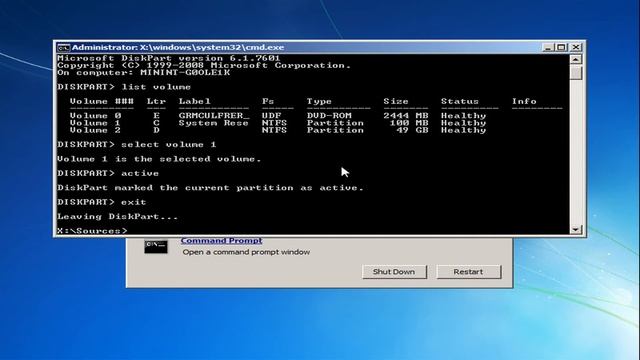Click the 'DISKPART> select volume 1' line
The image size is (640, 360).
pos(137,144)
